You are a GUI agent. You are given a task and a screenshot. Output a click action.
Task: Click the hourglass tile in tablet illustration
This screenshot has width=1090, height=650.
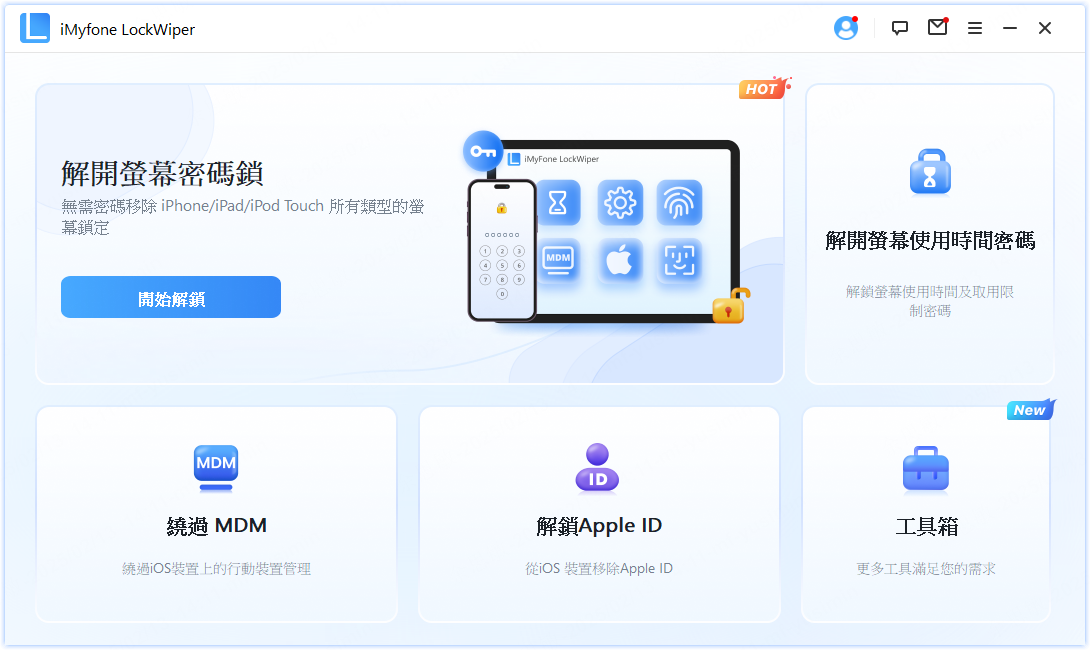click(x=558, y=203)
